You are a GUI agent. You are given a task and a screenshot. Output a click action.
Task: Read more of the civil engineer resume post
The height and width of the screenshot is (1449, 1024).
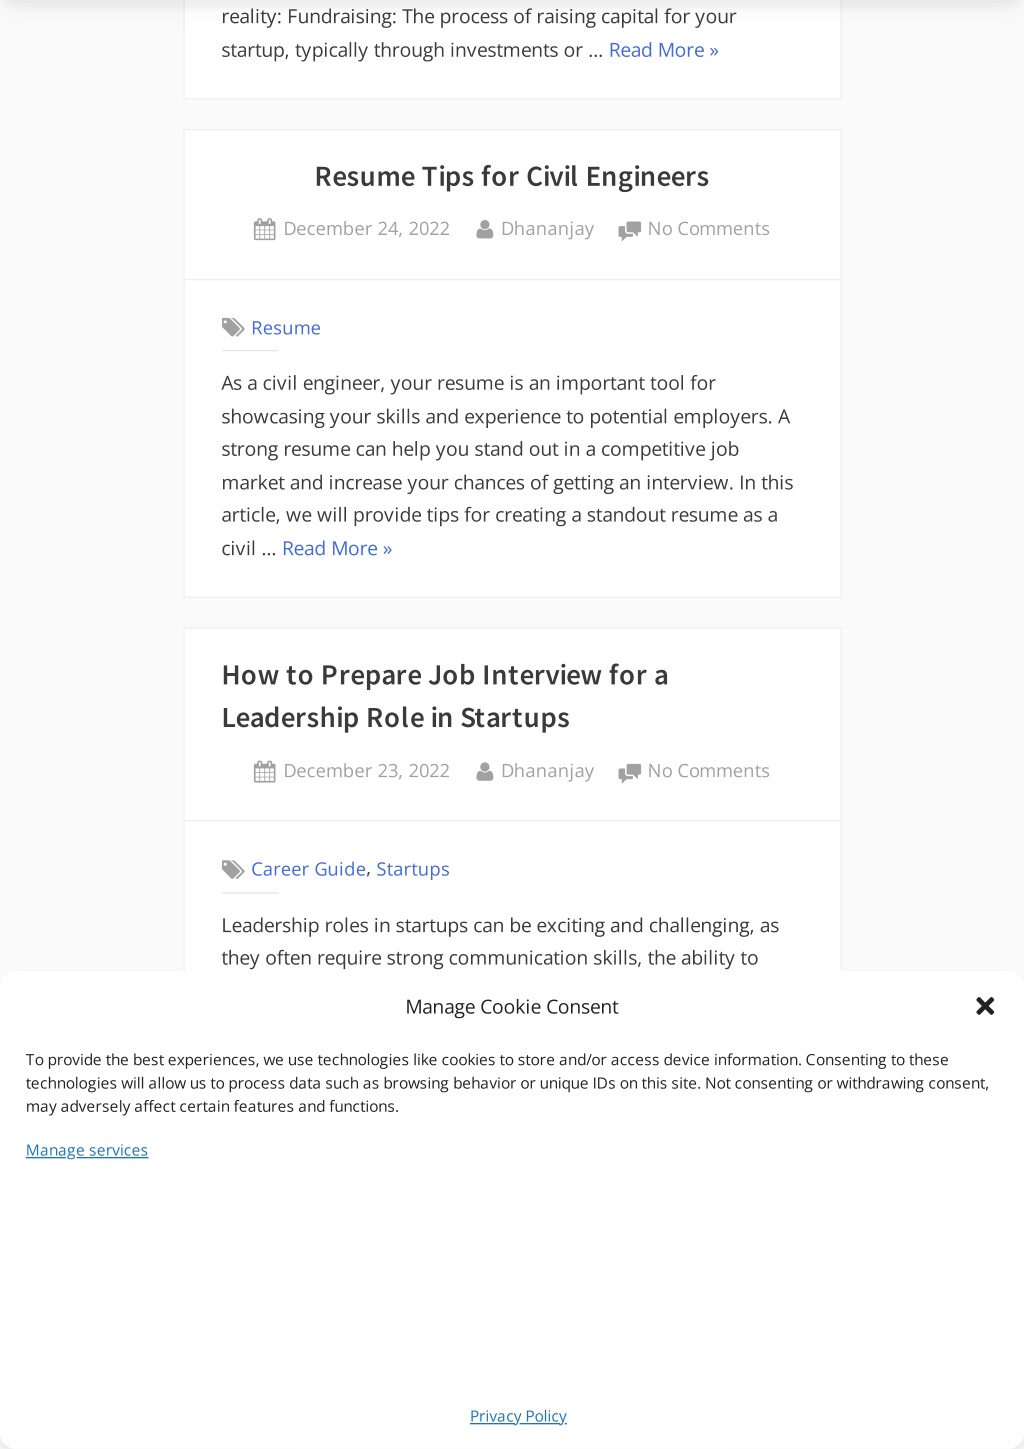point(337,548)
